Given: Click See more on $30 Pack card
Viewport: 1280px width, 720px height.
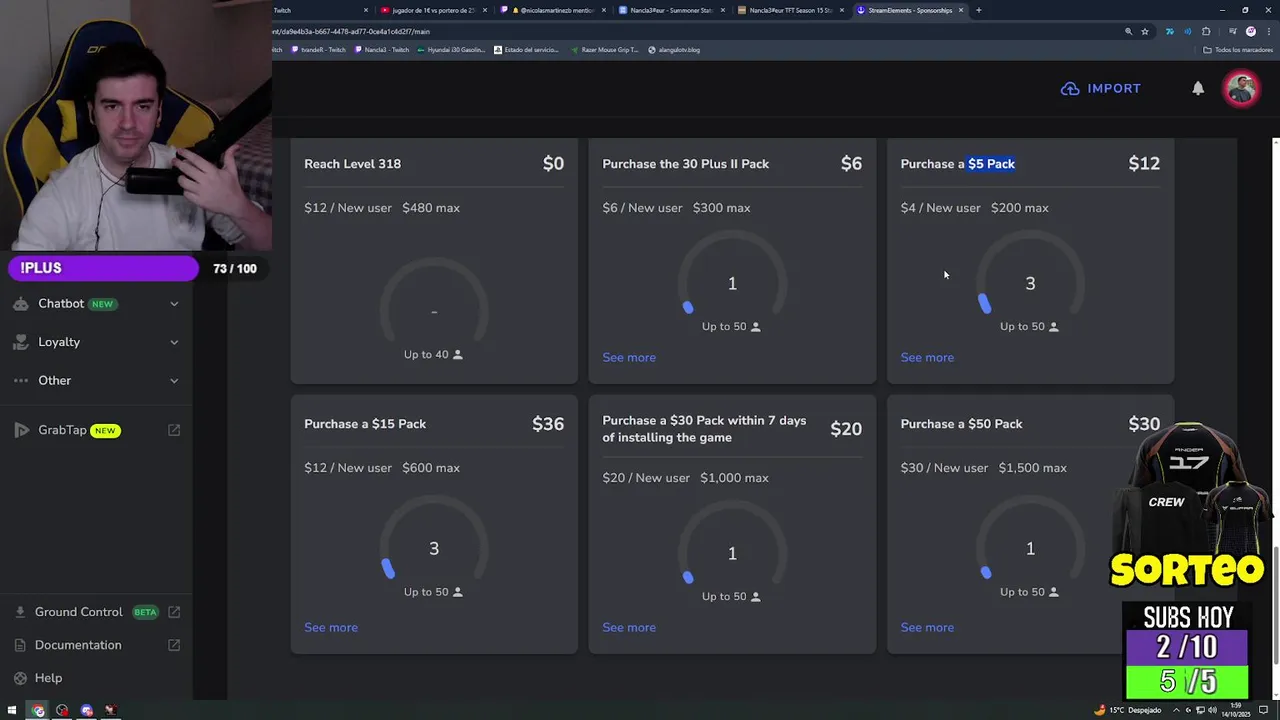Looking at the screenshot, I should tap(629, 627).
